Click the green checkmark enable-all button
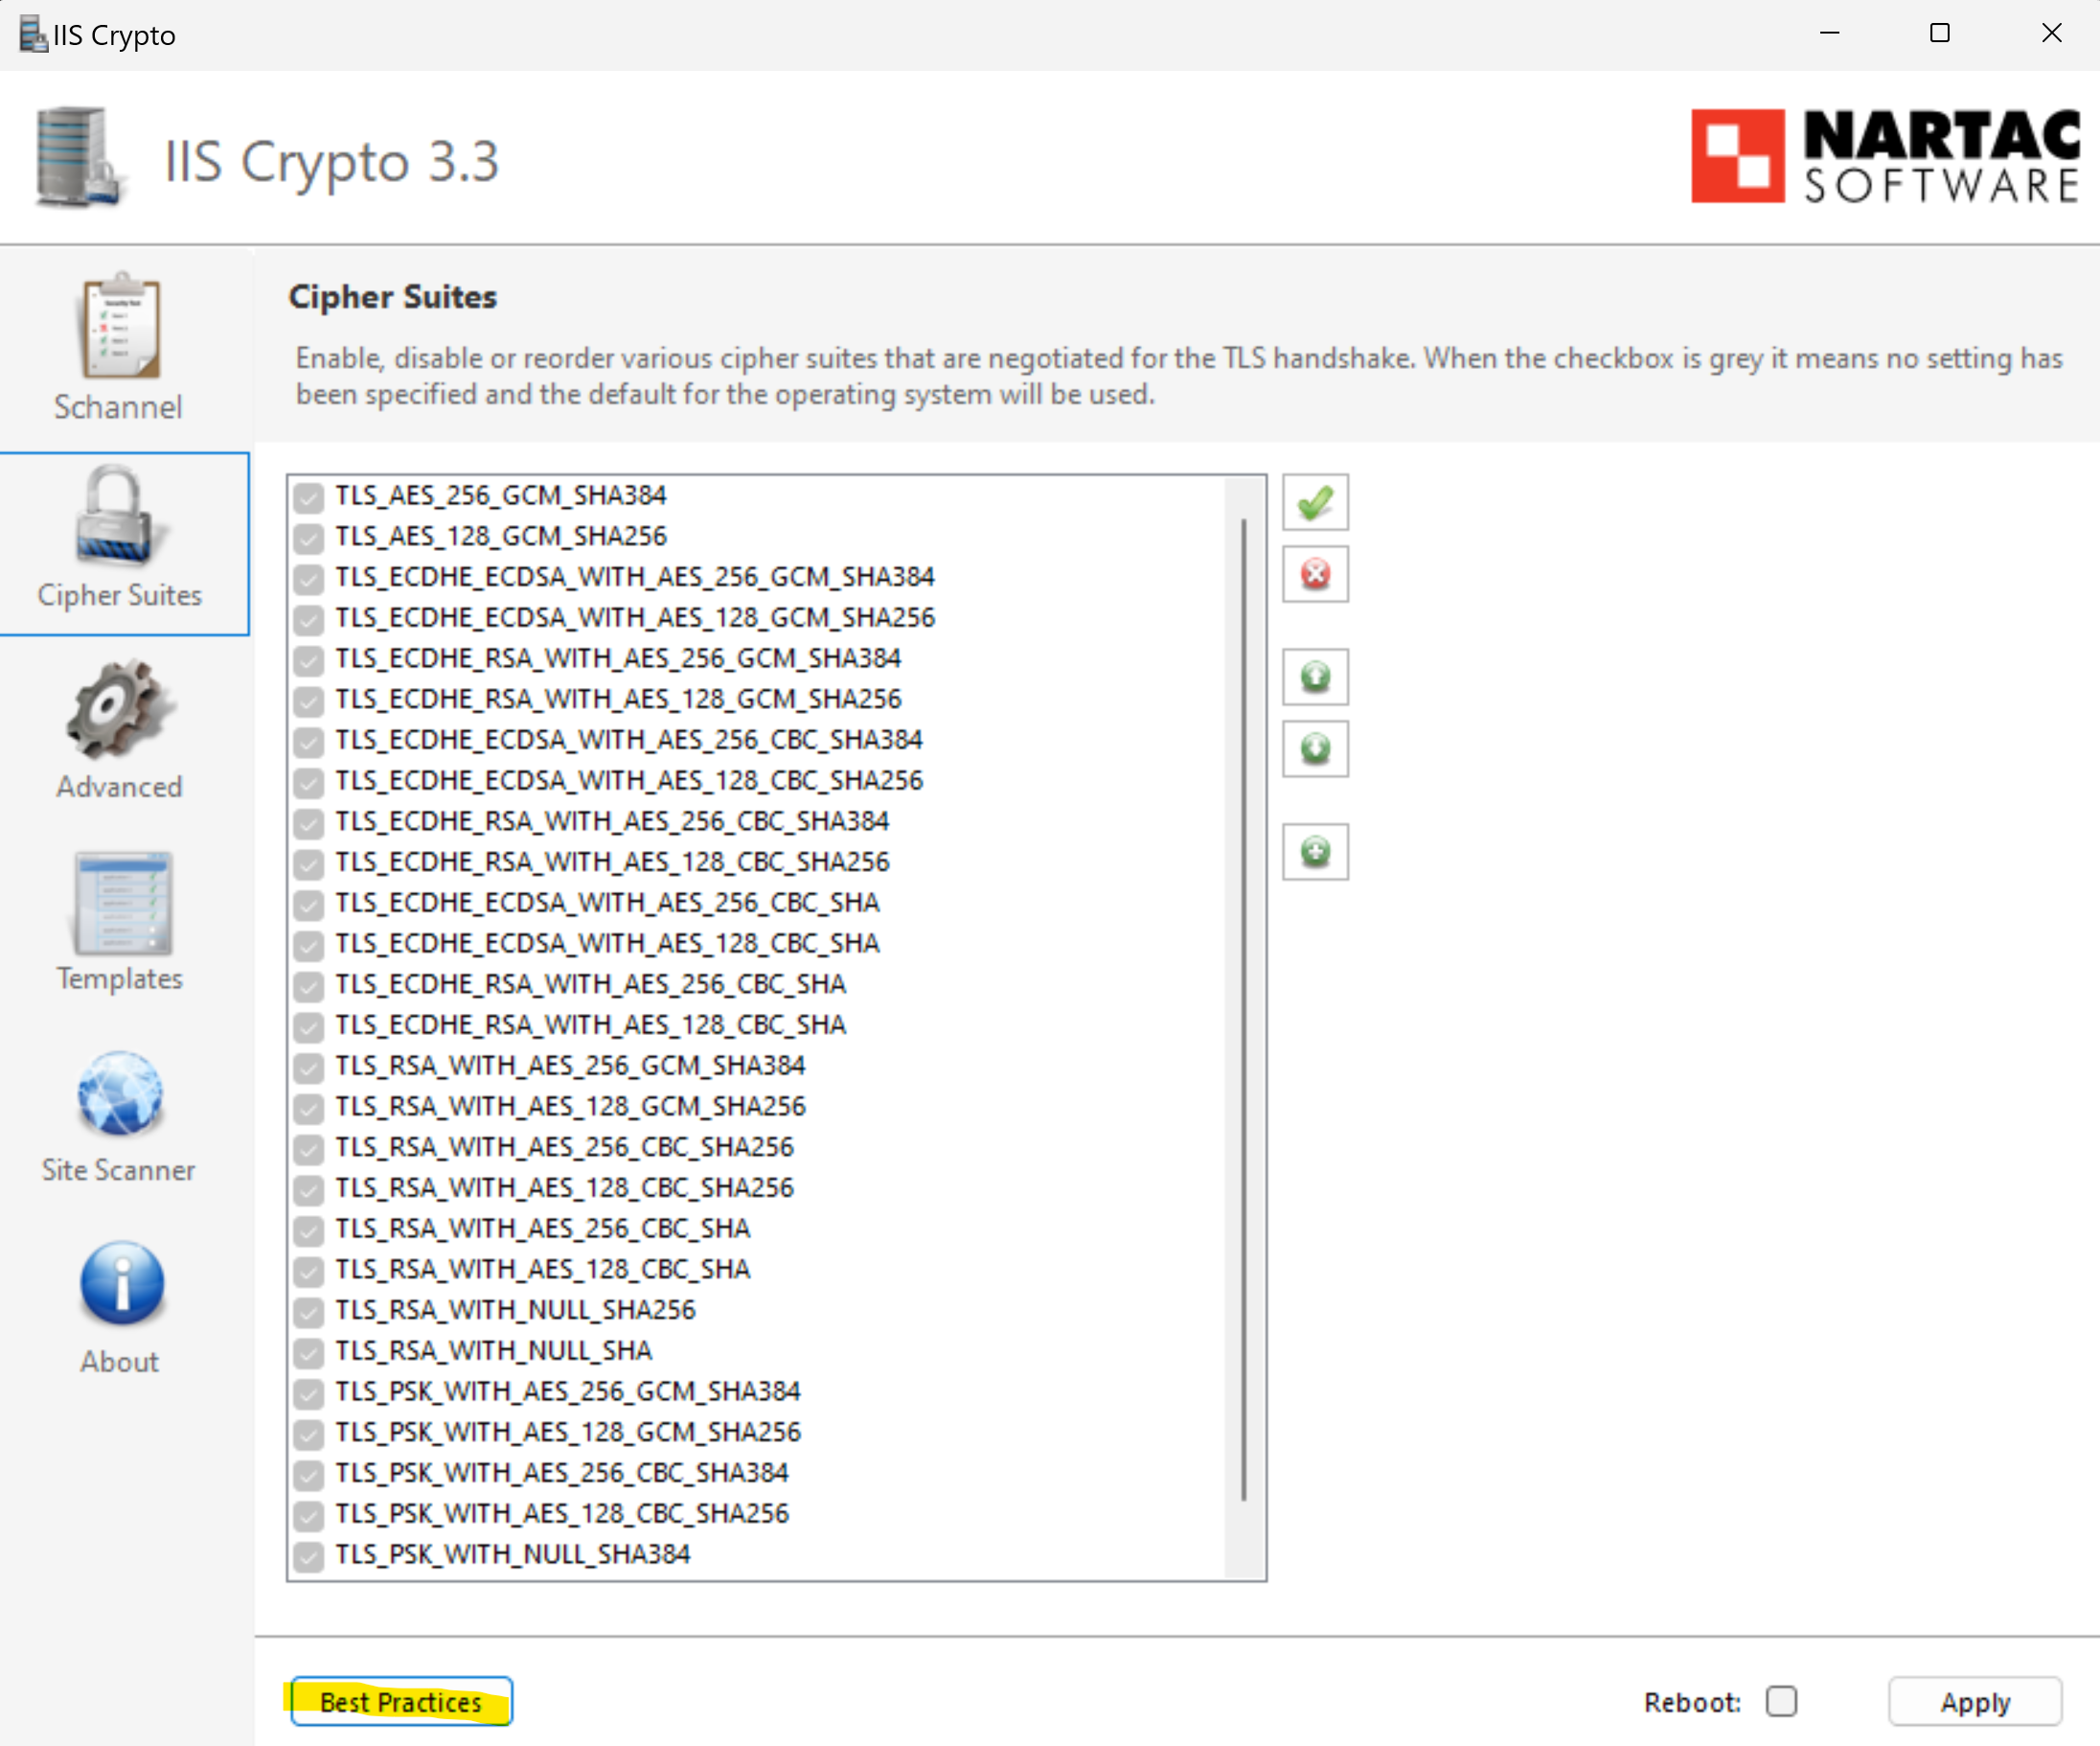The height and width of the screenshot is (1746, 2100). pos(1315,502)
